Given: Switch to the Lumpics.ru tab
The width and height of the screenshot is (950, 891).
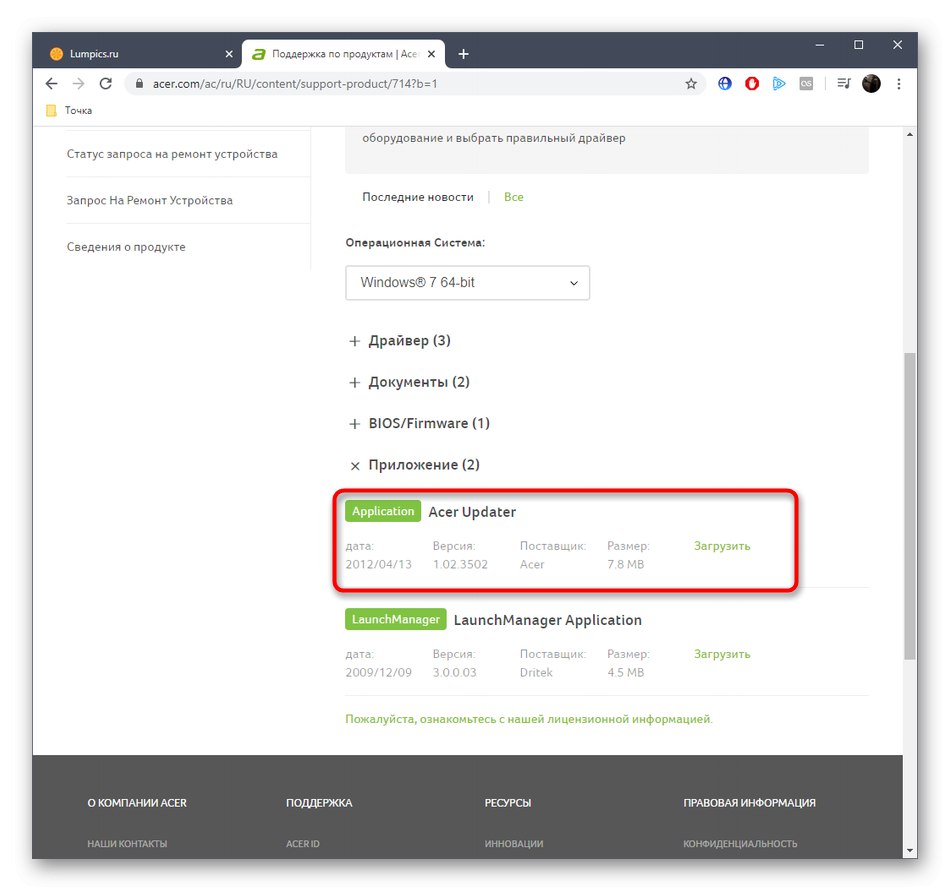Looking at the screenshot, I should 141,54.
